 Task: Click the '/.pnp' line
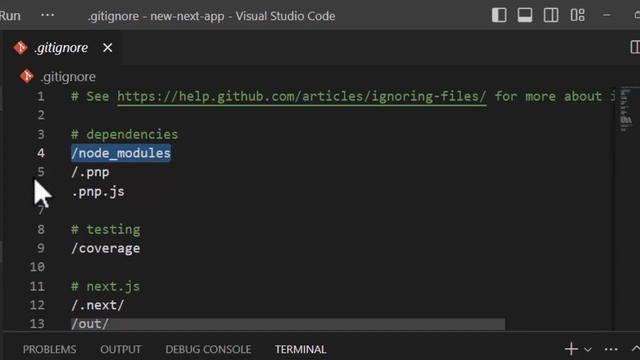point(90,172)
